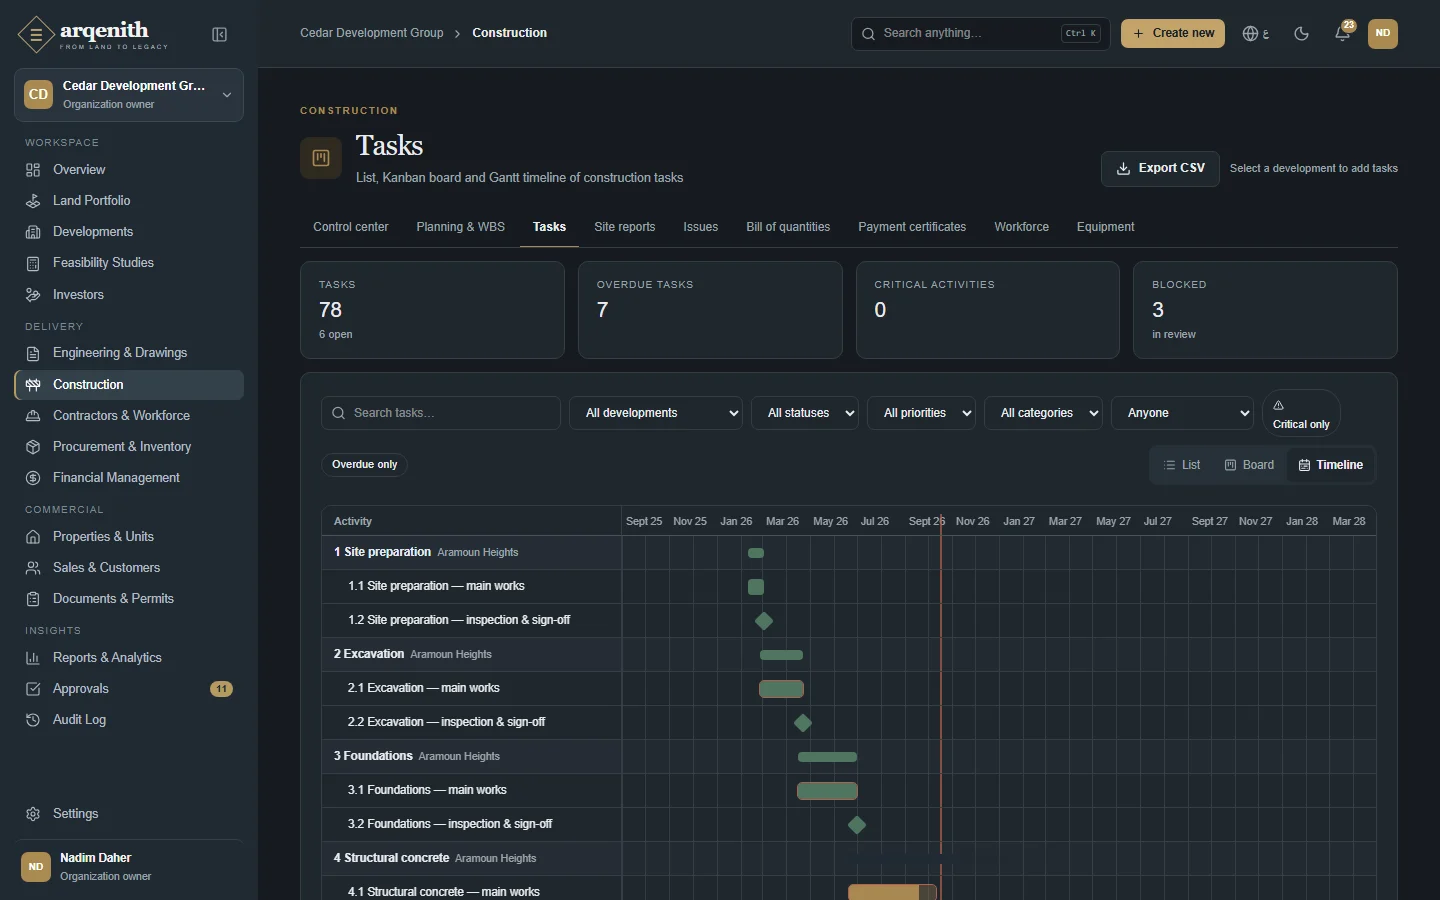
Task: Open Feasibility Studies
Action: 129,263
